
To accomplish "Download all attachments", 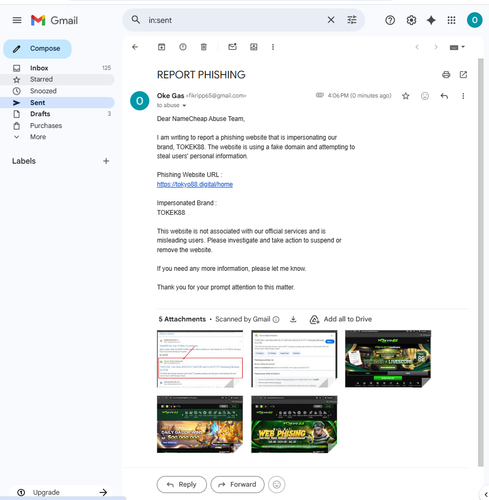I will (293, 319).
